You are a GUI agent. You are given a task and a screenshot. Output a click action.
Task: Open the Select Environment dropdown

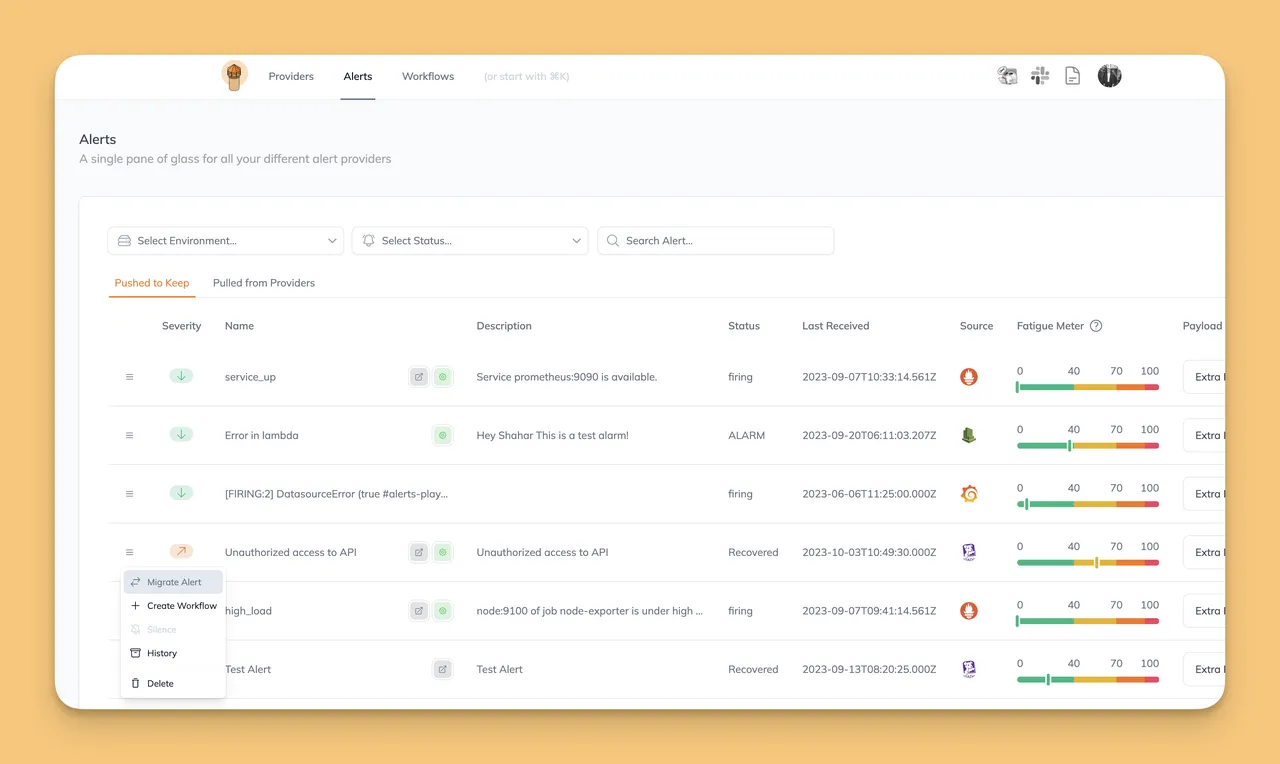[x=226, y=240]
